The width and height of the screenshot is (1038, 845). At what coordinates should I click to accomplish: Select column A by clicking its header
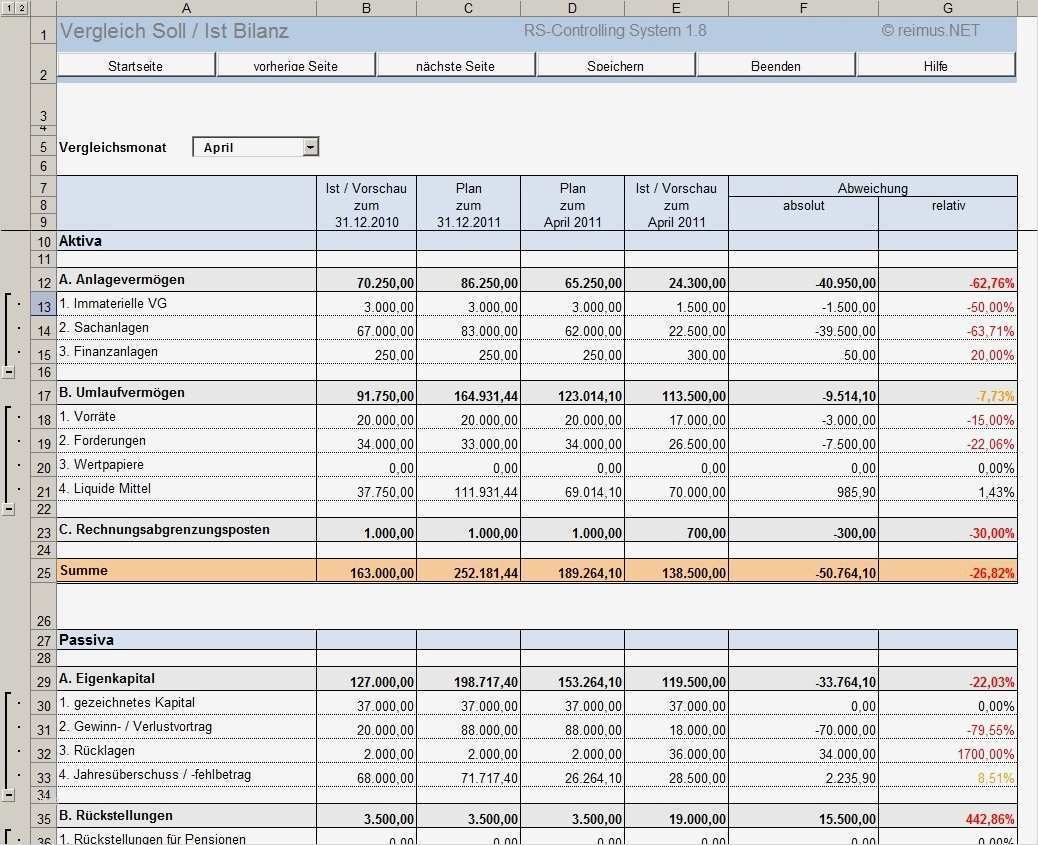click(186, 6)
